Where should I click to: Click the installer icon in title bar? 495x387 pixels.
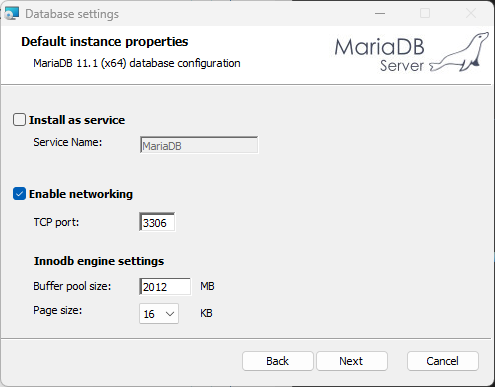point(12,13)
